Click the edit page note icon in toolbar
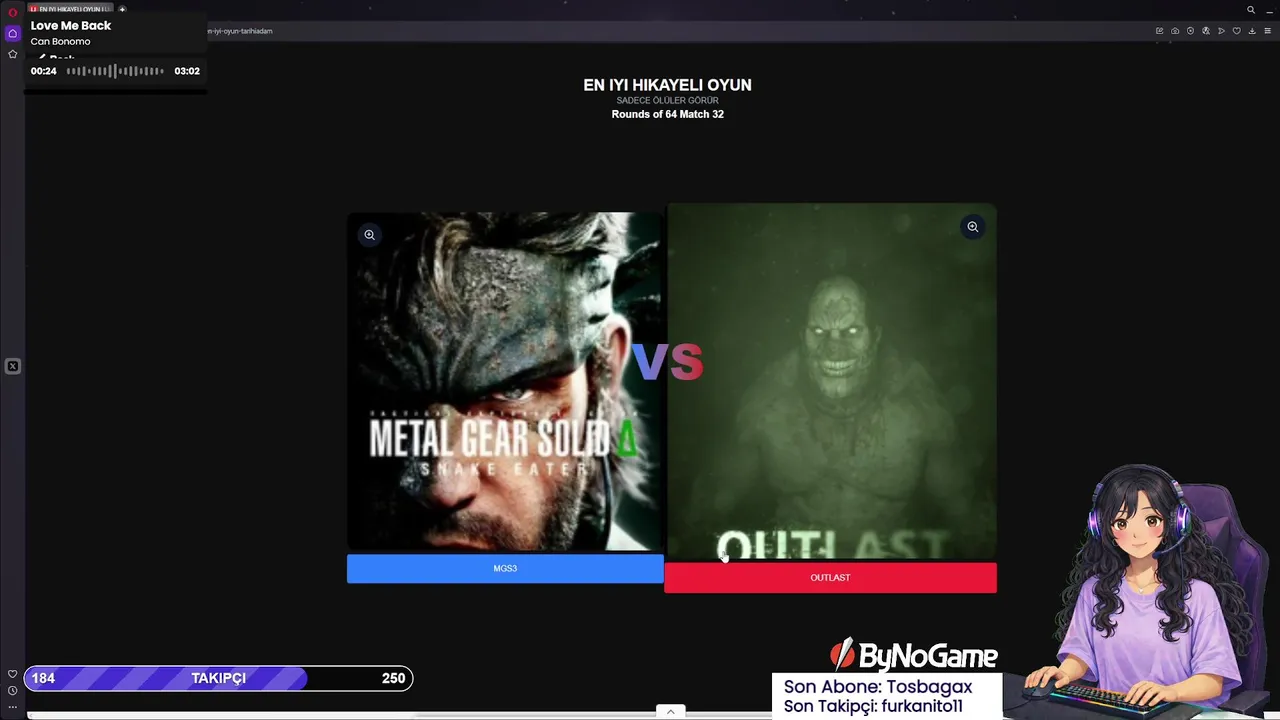Viewport: 1280px width, 720px height. pos(1160,31)
